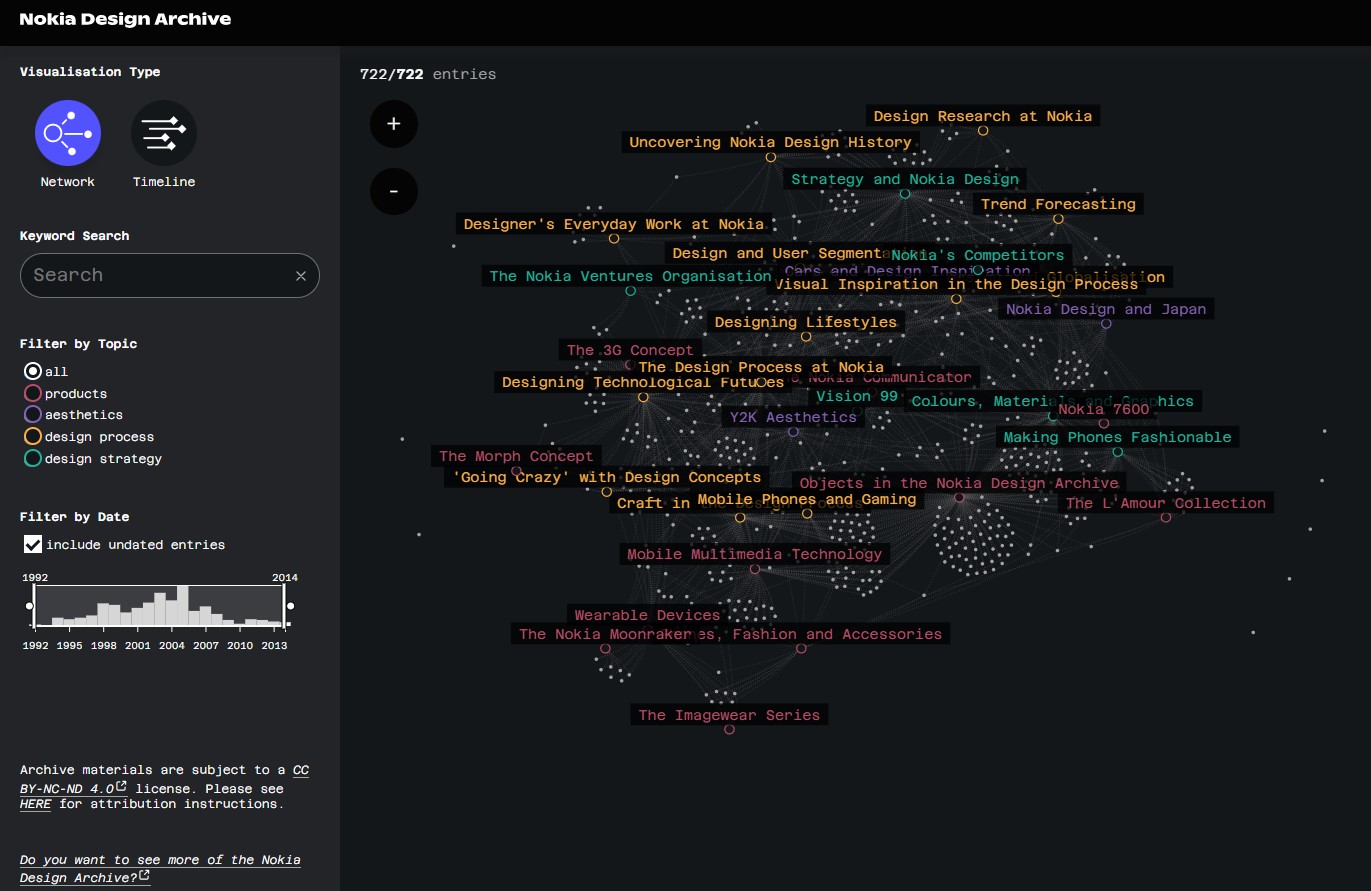This screenshot has width=1371, height=891.
Task: Open the 'Nokia 7600' node
Action: 1104,409
